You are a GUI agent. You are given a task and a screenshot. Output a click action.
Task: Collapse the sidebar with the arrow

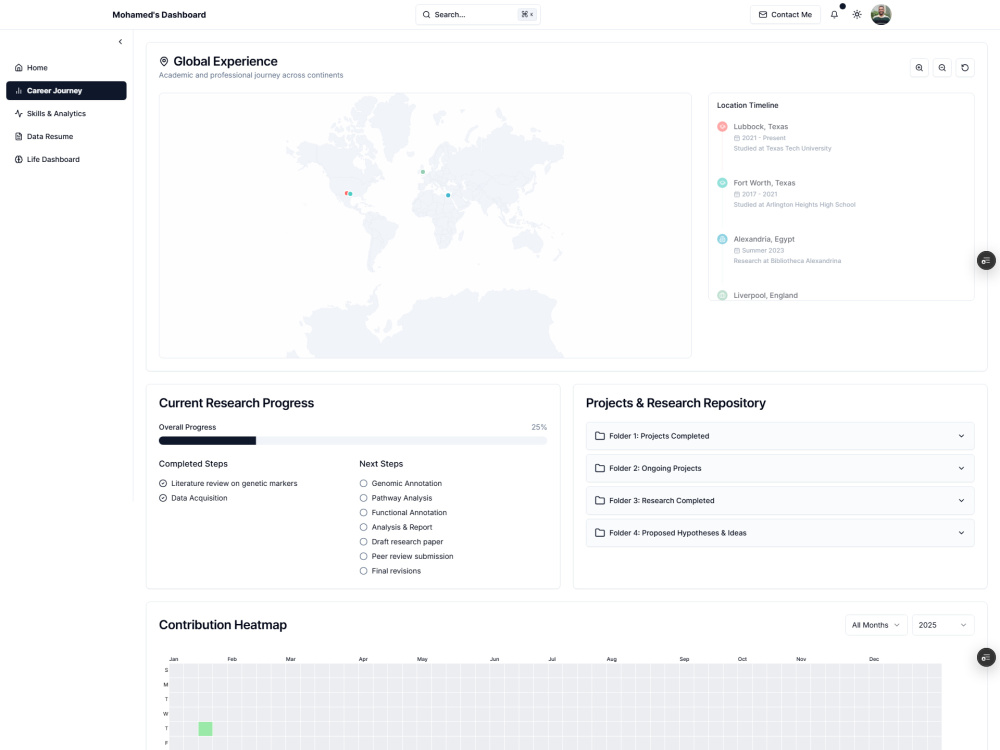coord(119,41)
